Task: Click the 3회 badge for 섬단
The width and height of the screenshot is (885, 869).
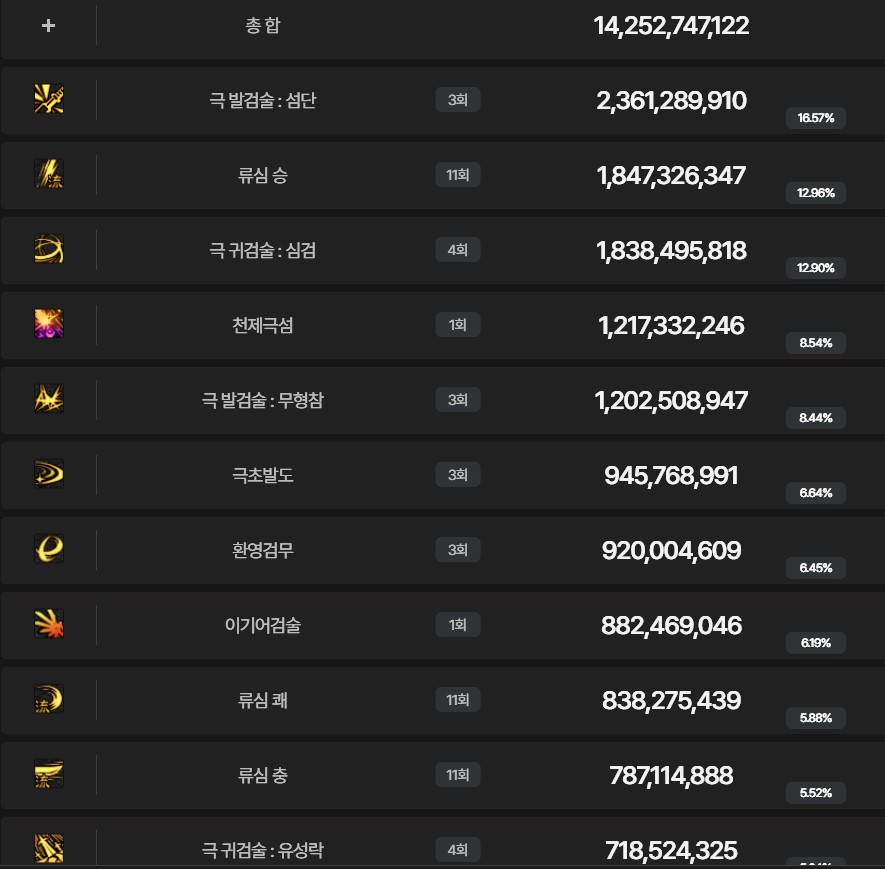Action: (x=458, y=100)
